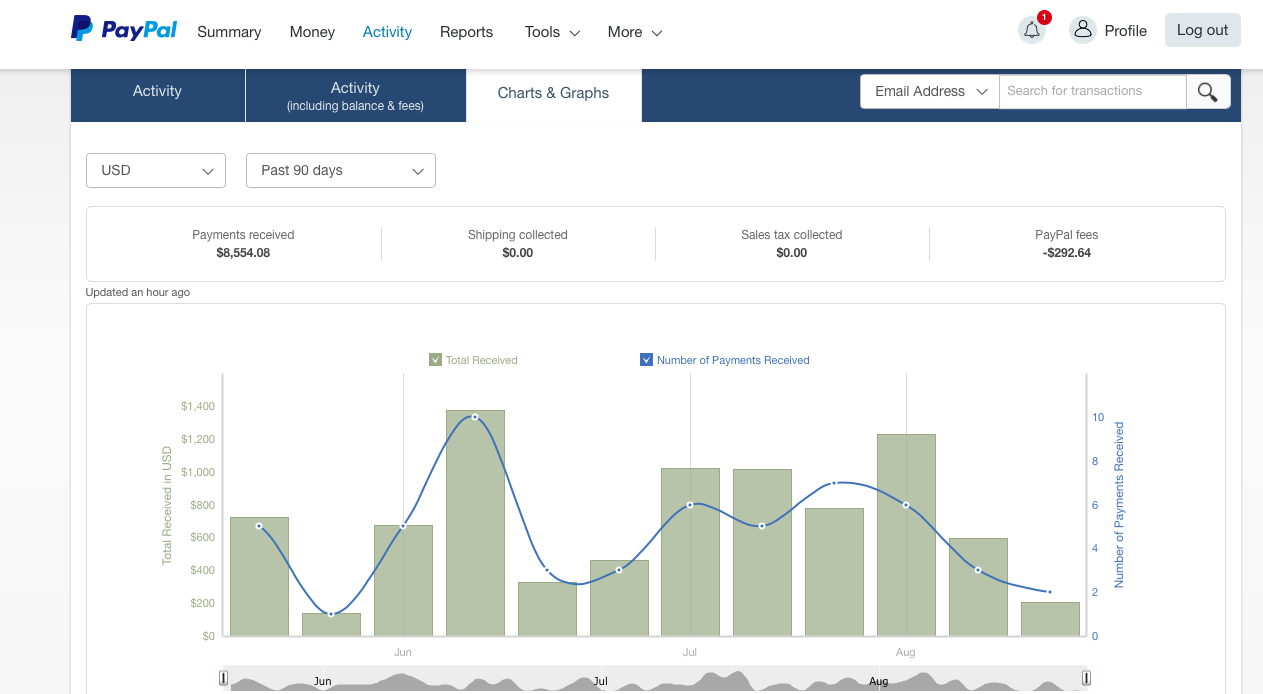Open the Reports menu item
Screen dimensions: 1263x694
point(466,32)
